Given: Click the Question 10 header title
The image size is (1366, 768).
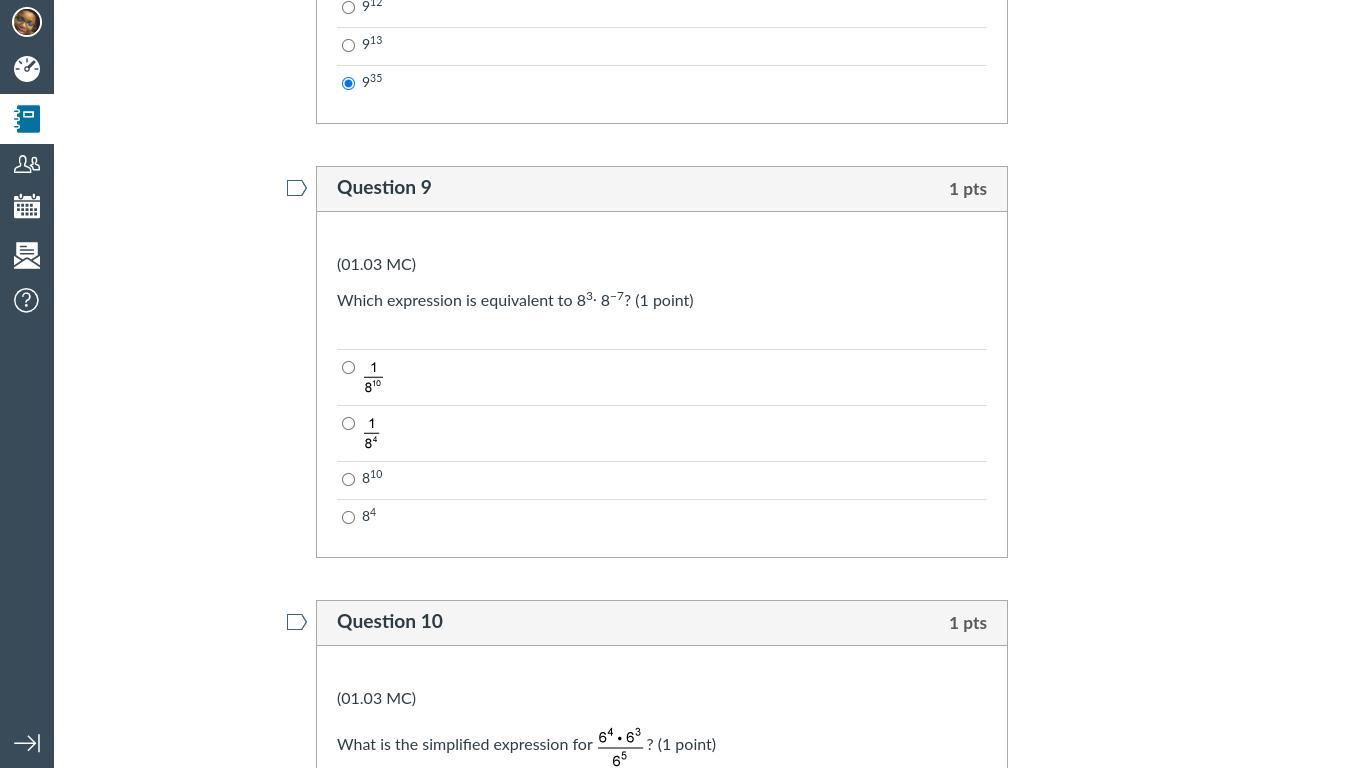Looking at the screenshot, I should click(x=390, y=622).
